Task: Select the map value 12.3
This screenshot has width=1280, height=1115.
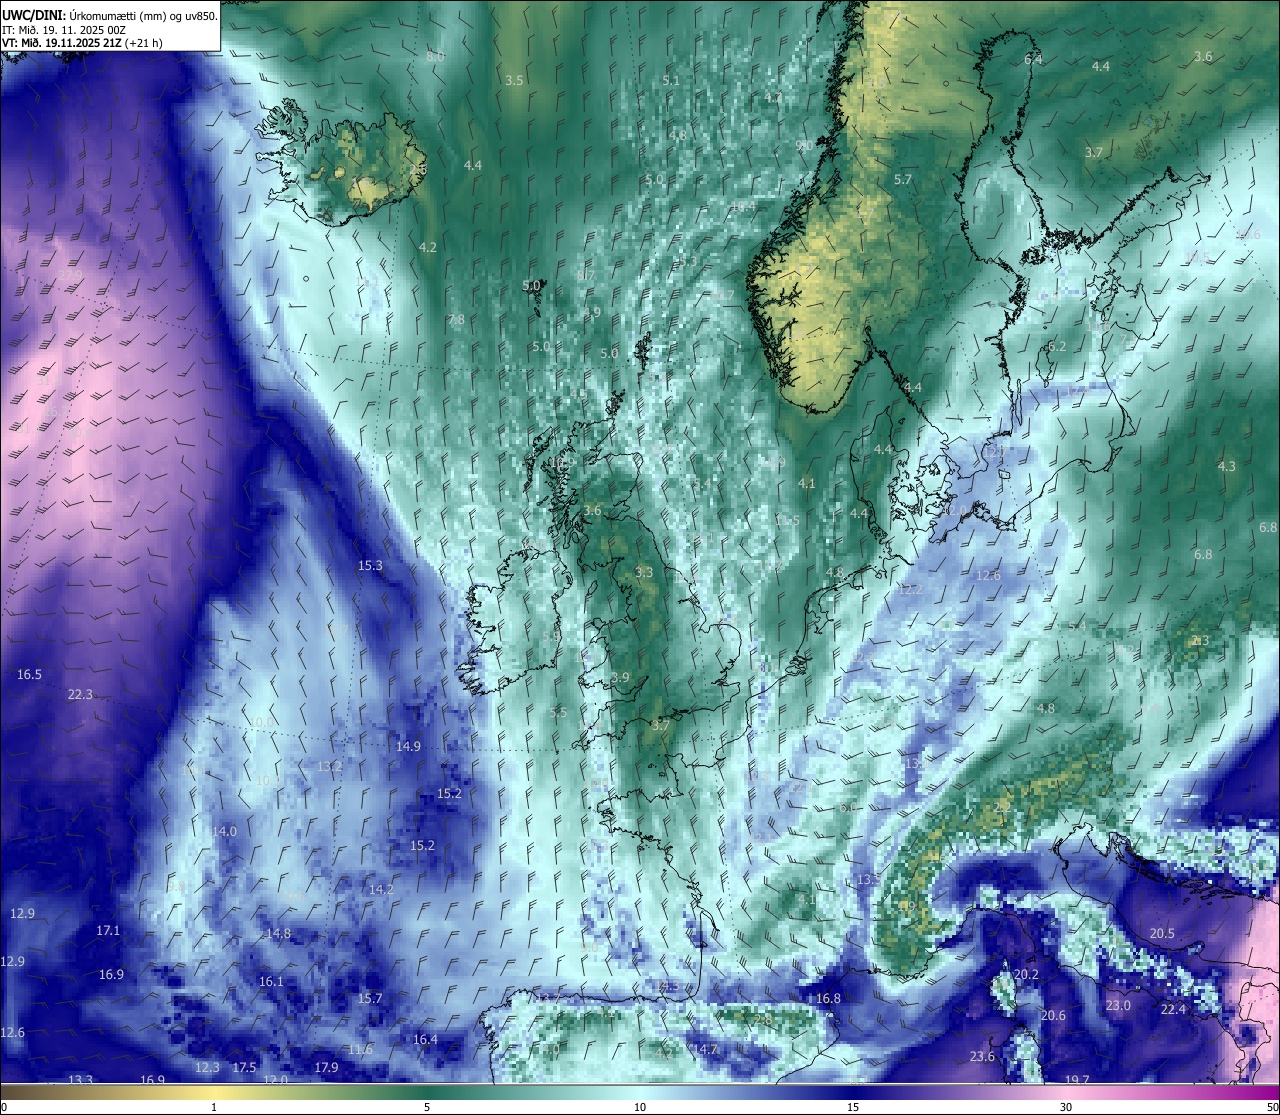Action: [x=207, y=1067]
